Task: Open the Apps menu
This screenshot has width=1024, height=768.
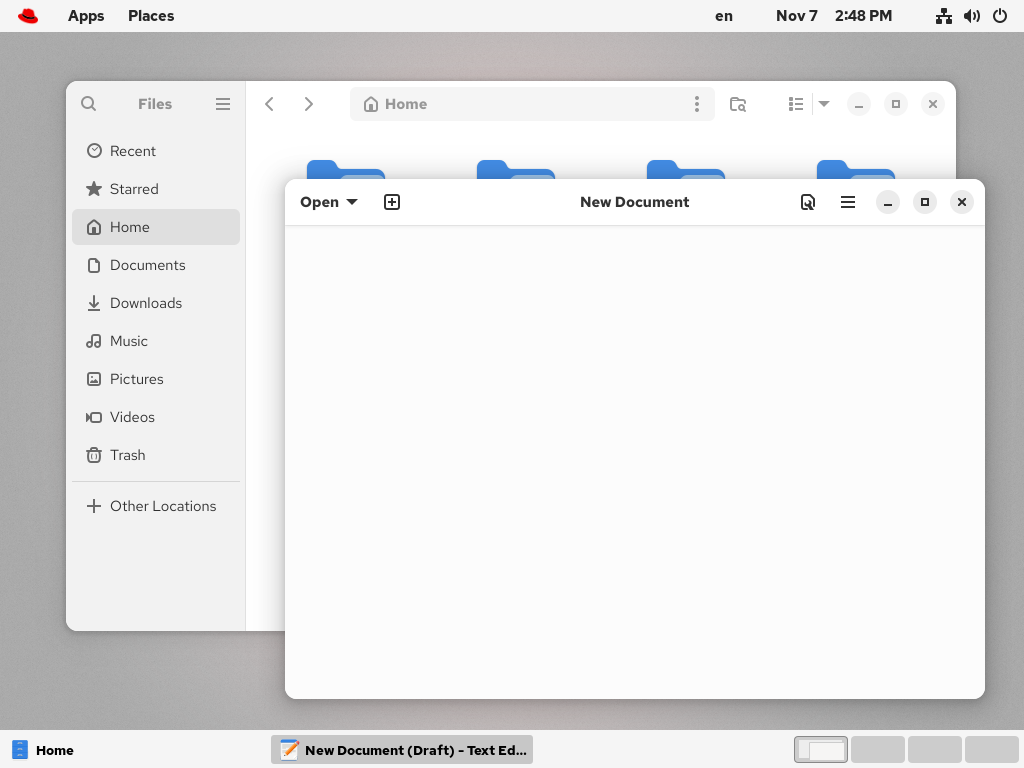Action: pyautogui.click(x=86, y=16)
